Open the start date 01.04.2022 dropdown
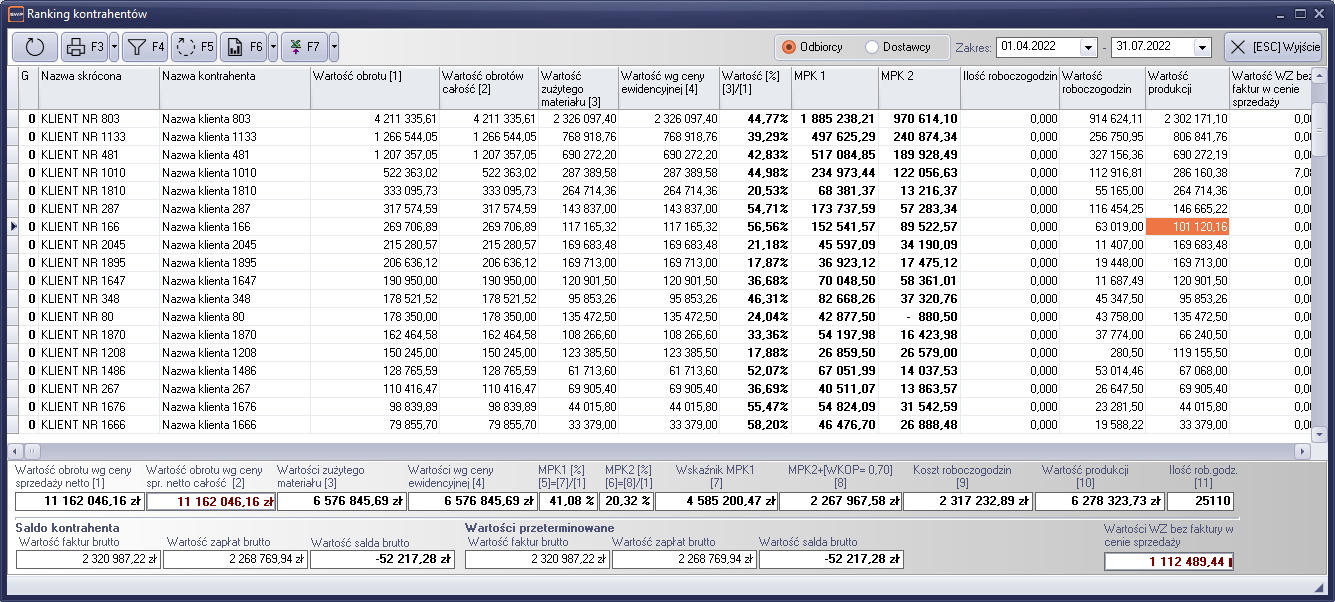 tap(1088, 48)
